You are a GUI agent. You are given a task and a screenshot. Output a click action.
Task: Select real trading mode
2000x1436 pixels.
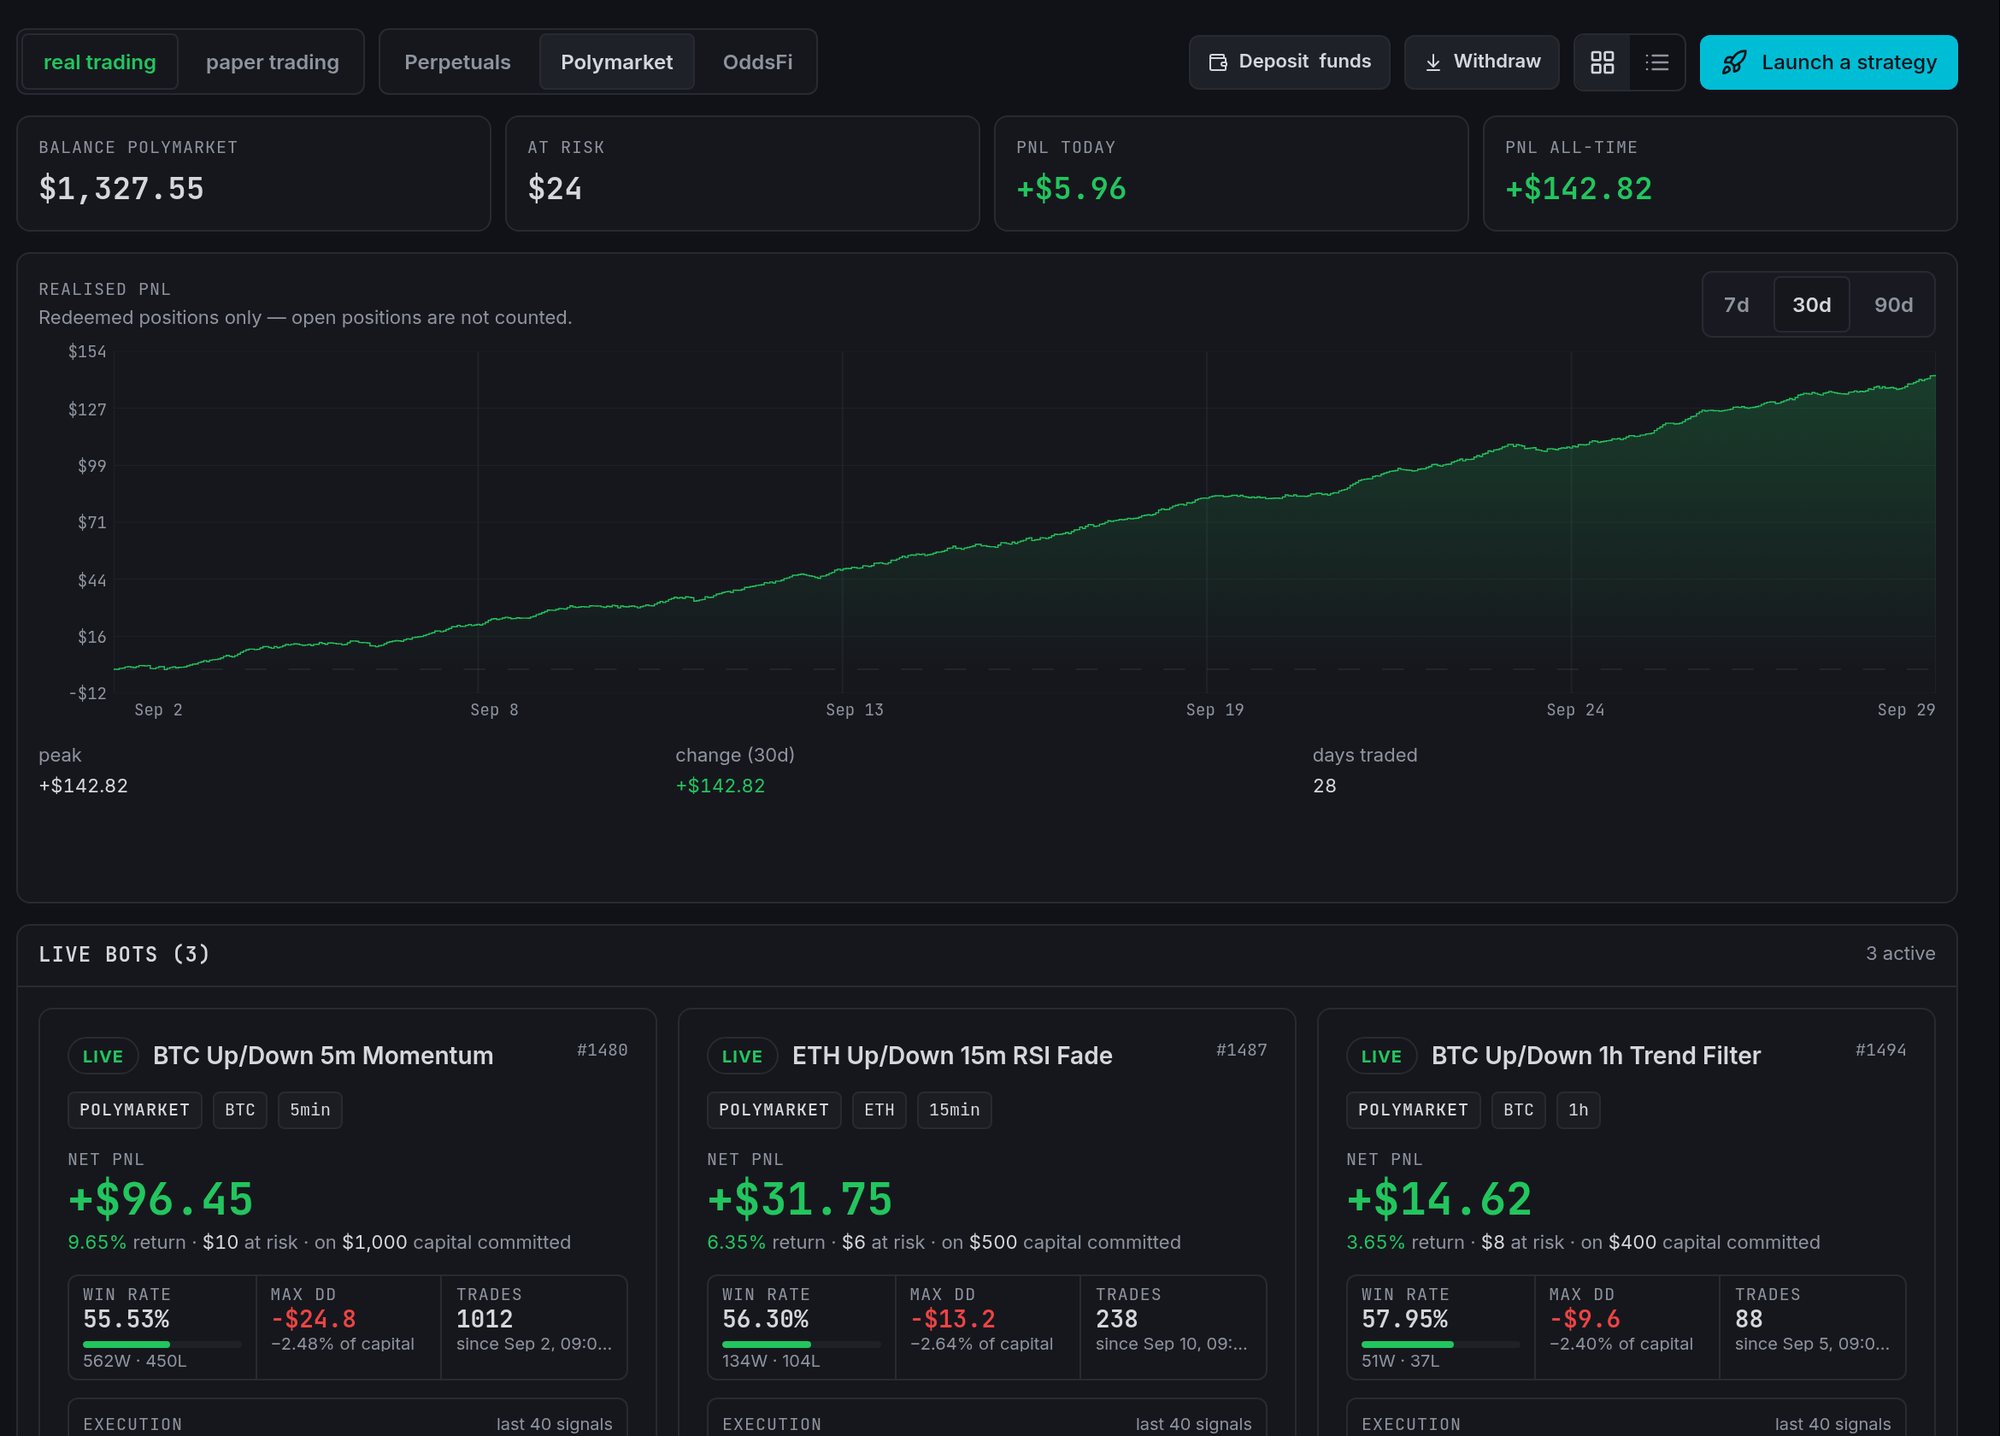click(x=100, y=62)
